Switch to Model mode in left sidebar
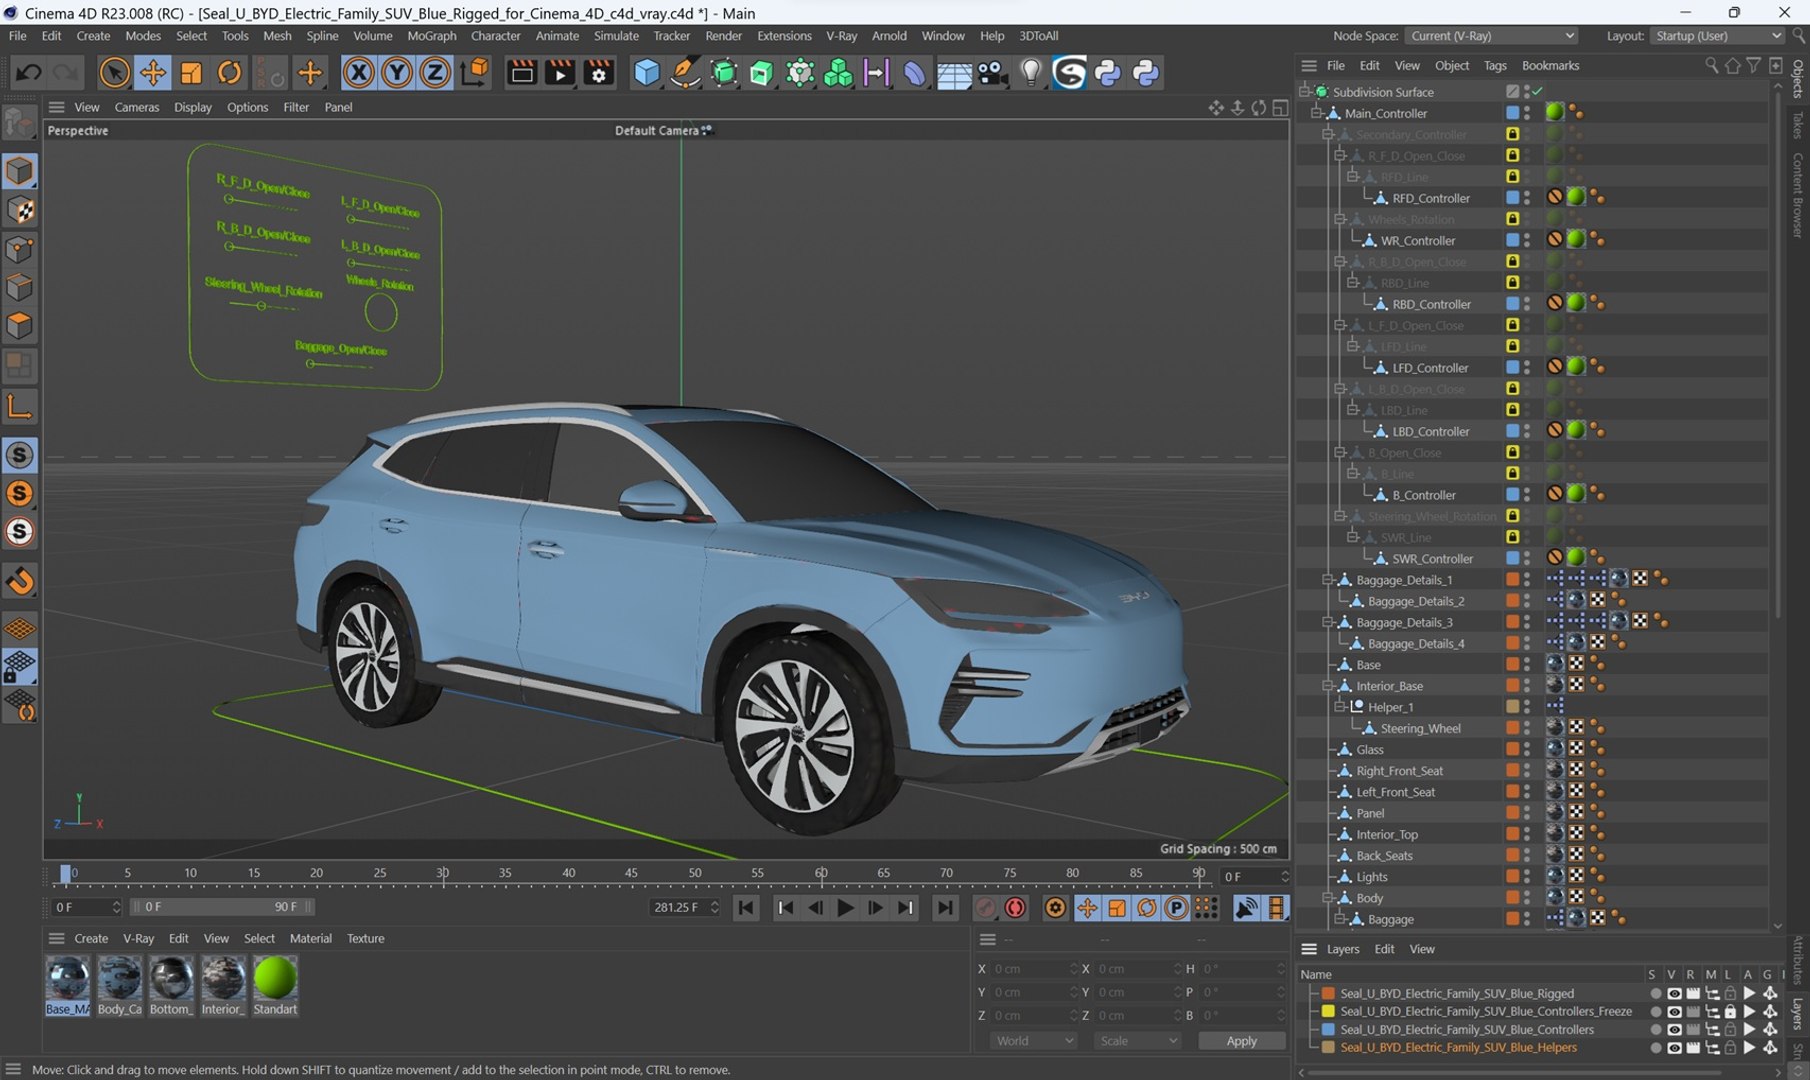 pos(20,171)
